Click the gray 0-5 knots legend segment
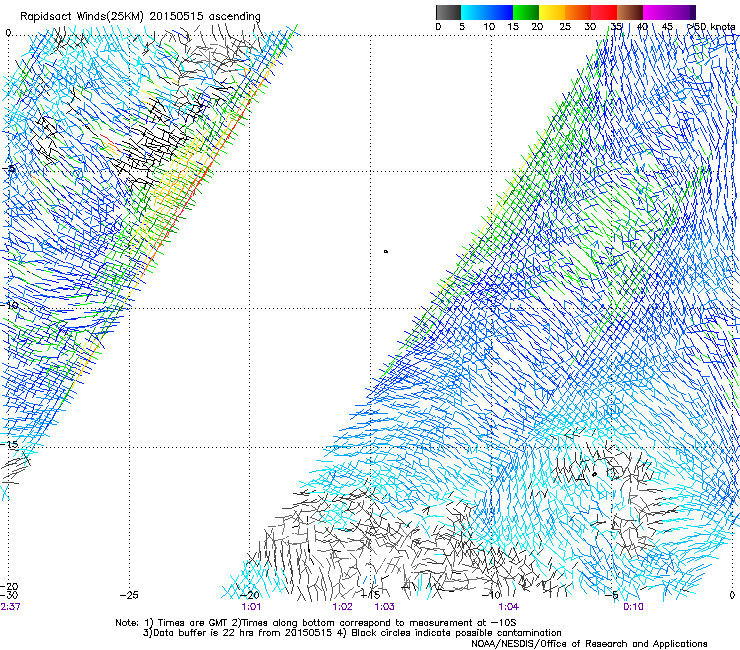 (x=448, y=12)
